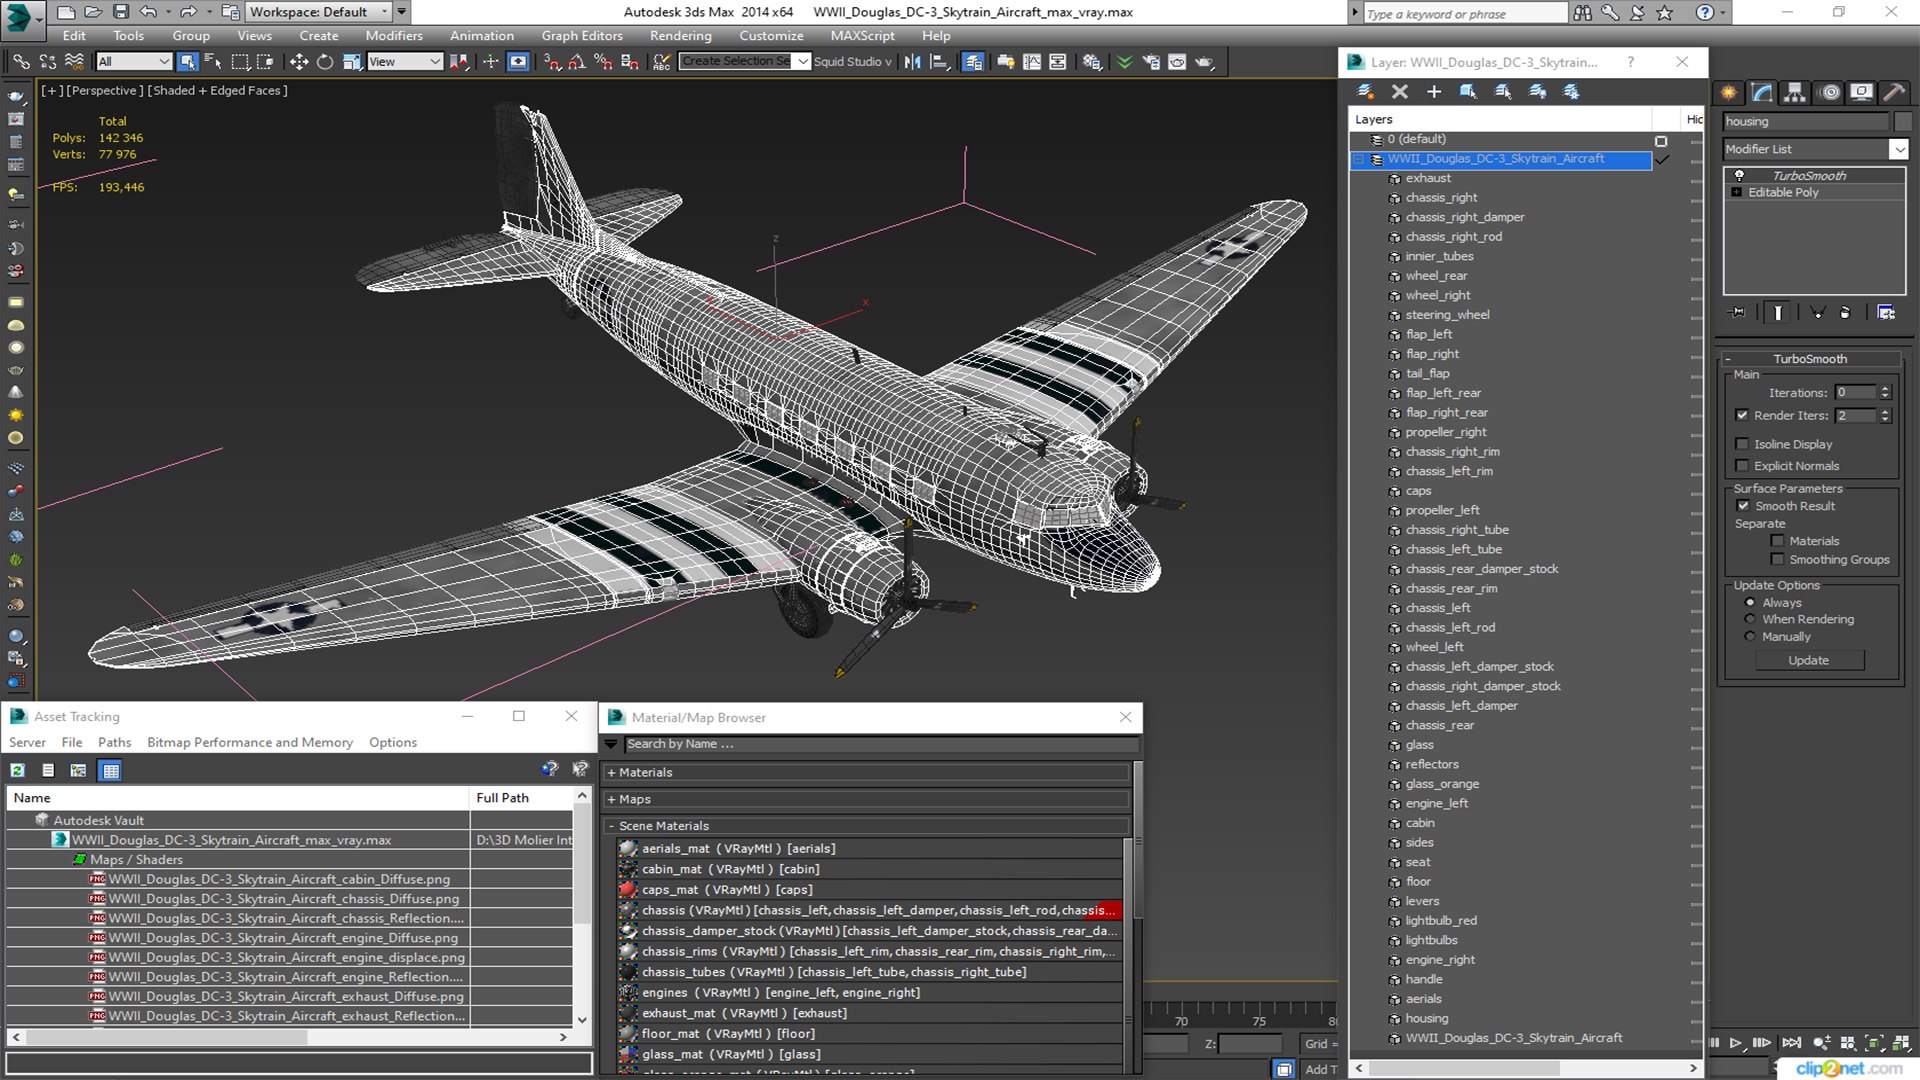Toggle the Smooth Result checkbox
The image size is (1920, 1080).
coord(1743,506)
